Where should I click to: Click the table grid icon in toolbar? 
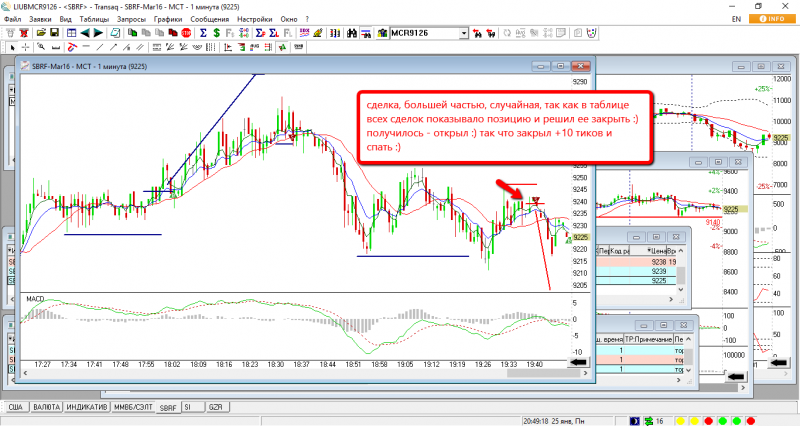71,33
